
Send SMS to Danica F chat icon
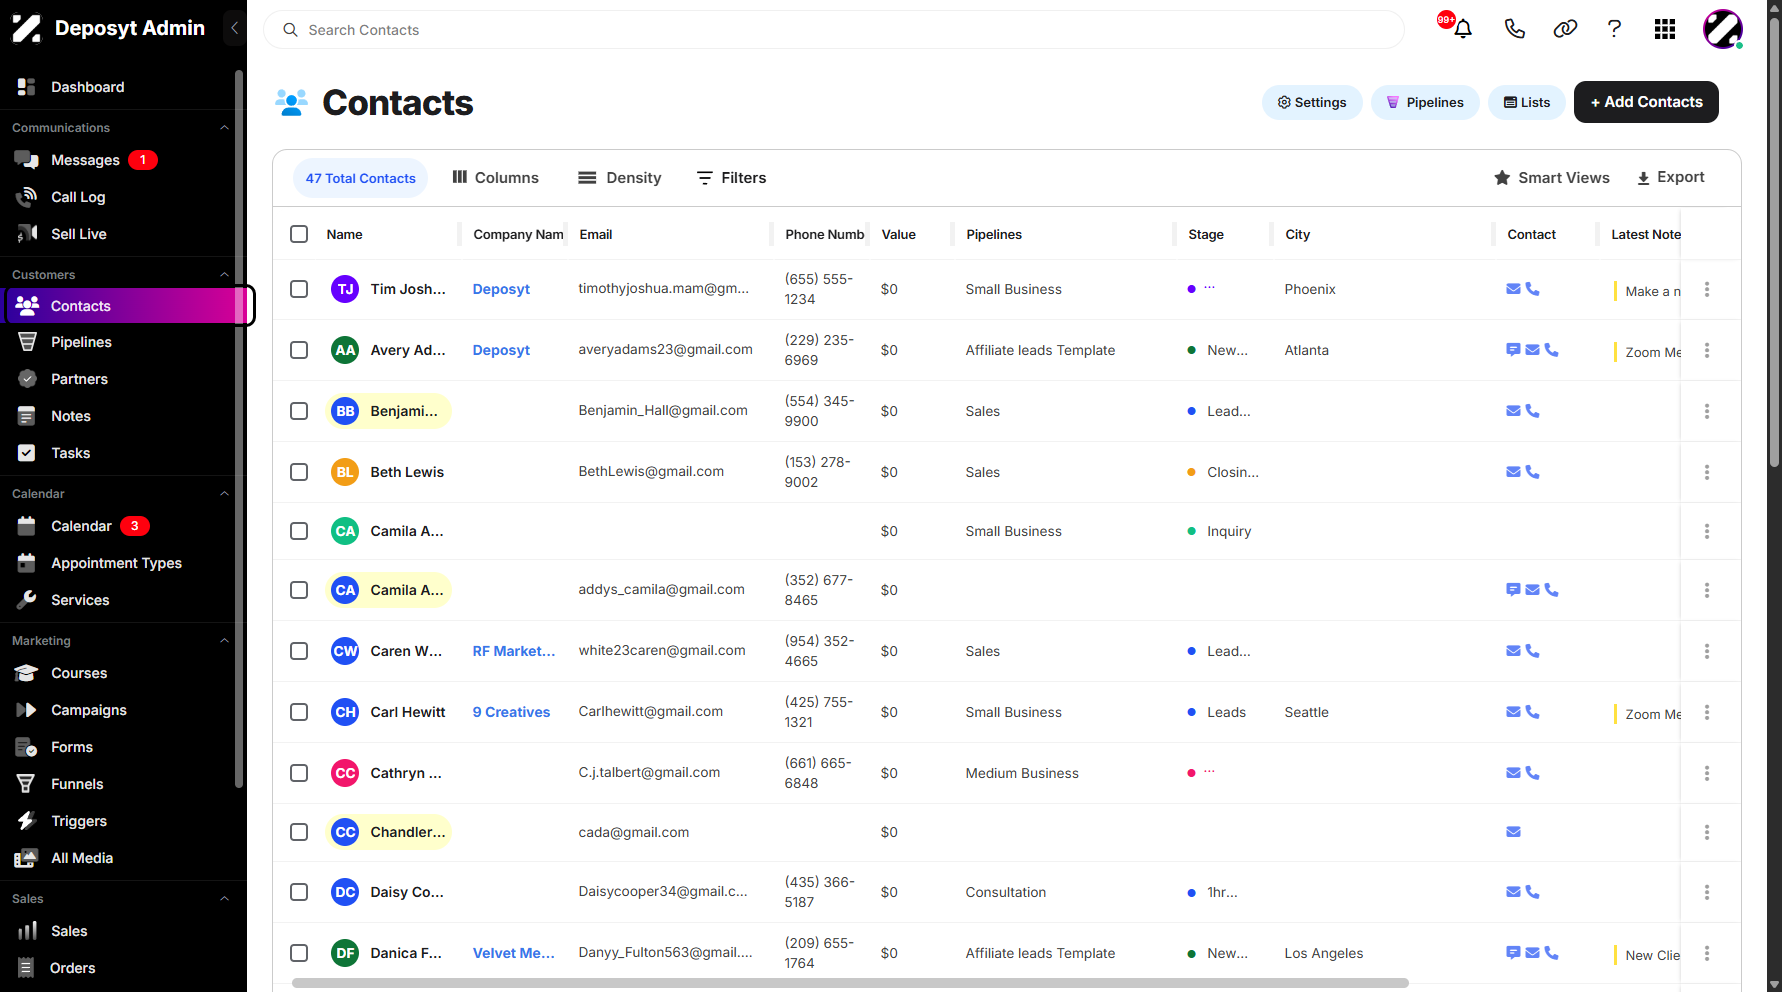coord(1513,953)
